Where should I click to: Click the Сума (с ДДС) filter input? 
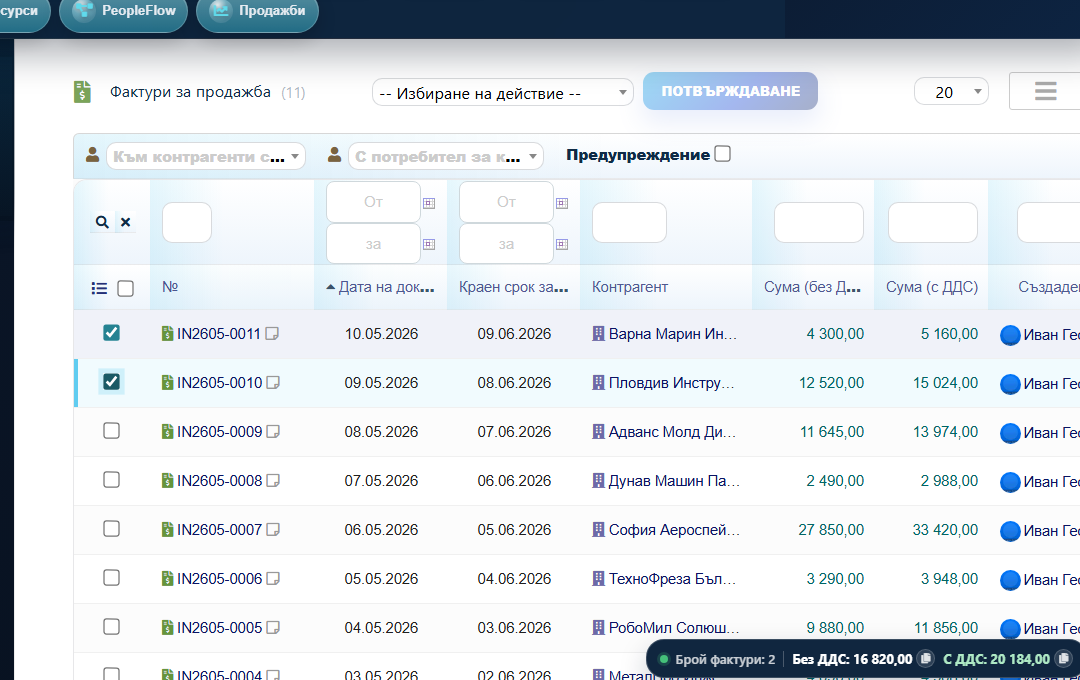(933, 222)
